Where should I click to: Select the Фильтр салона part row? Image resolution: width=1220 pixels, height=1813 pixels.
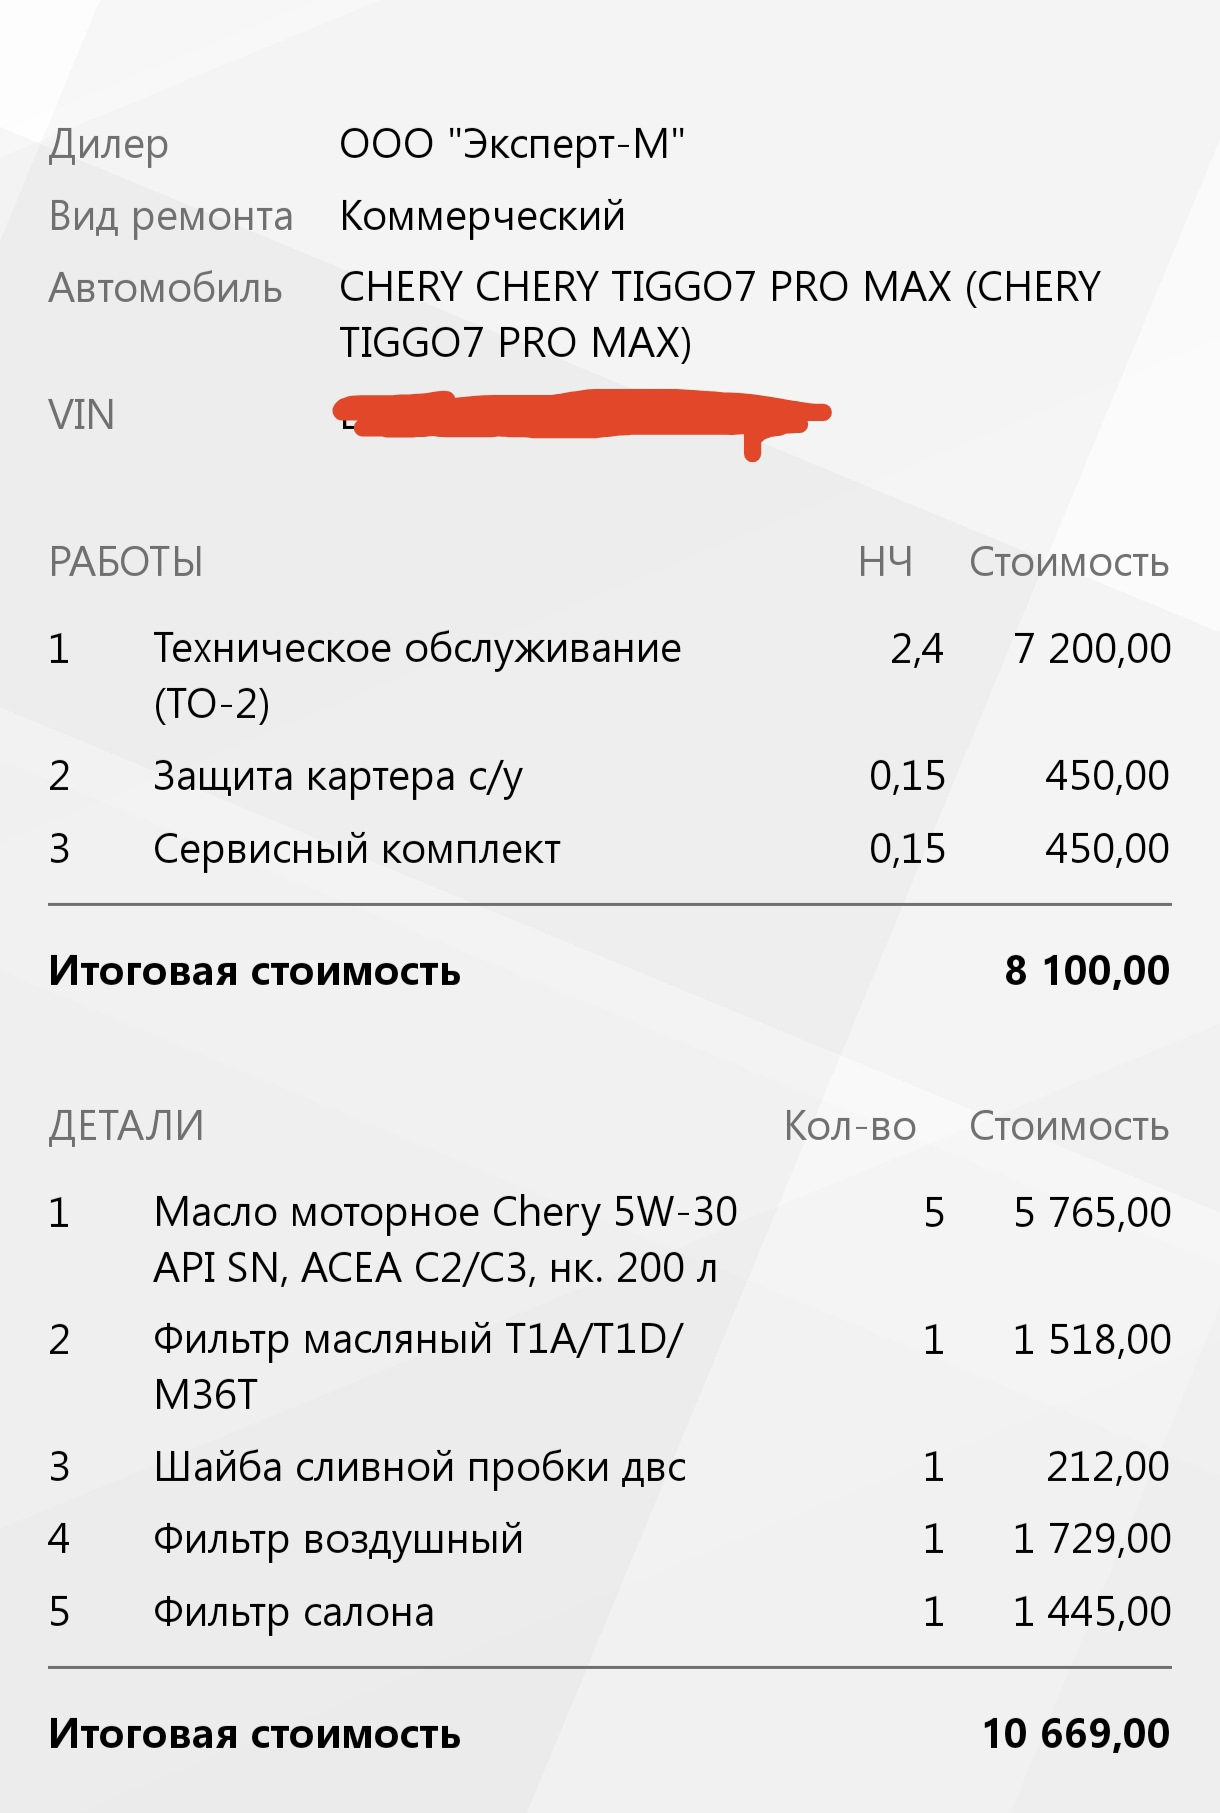click(293, 1612)
